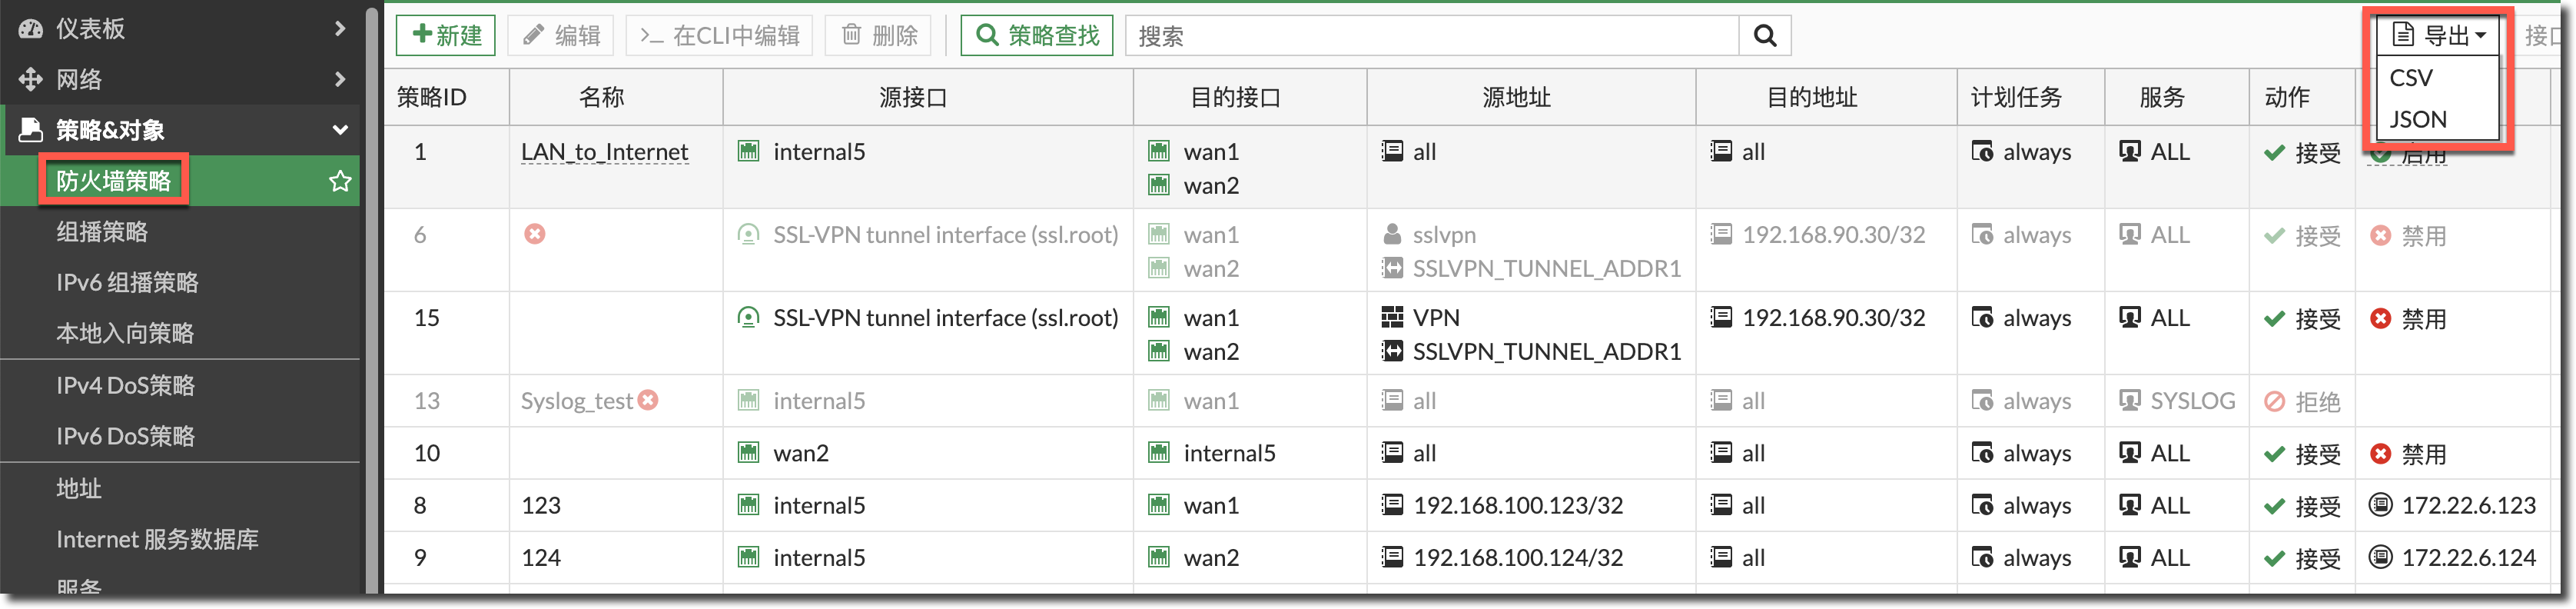Screen dimensions: 2576x609
Task: Click the red X icon beside Syslog_test
Action: point(648,400)
